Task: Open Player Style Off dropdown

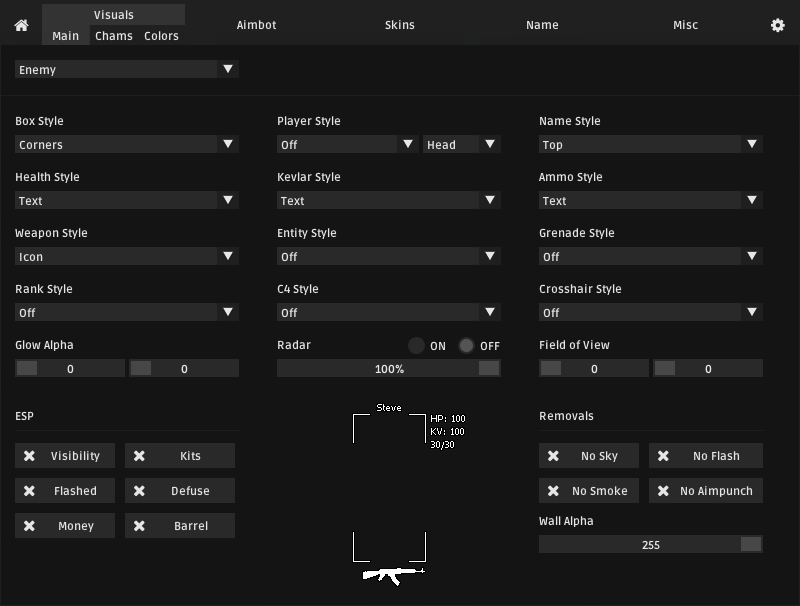Action: [x=347, y=144]
